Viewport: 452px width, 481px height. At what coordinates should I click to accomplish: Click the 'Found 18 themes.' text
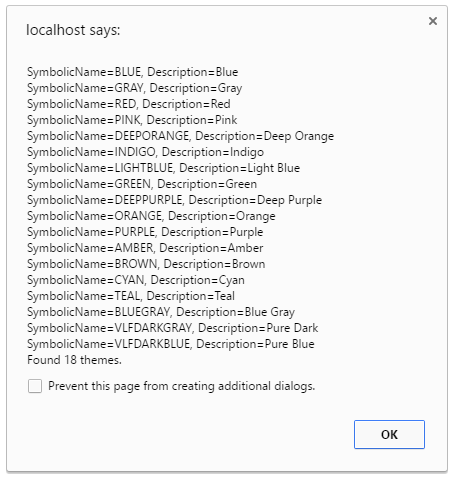tap(74, 360)
